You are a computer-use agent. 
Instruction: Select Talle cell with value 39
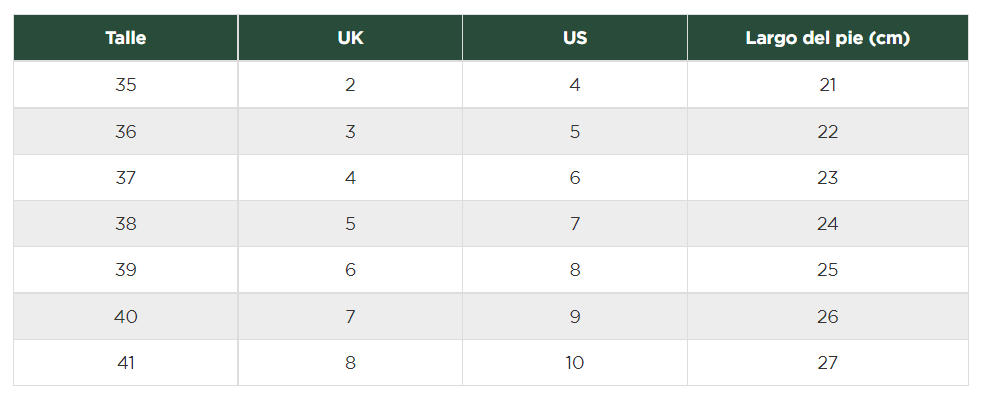[x=126, y=270]
